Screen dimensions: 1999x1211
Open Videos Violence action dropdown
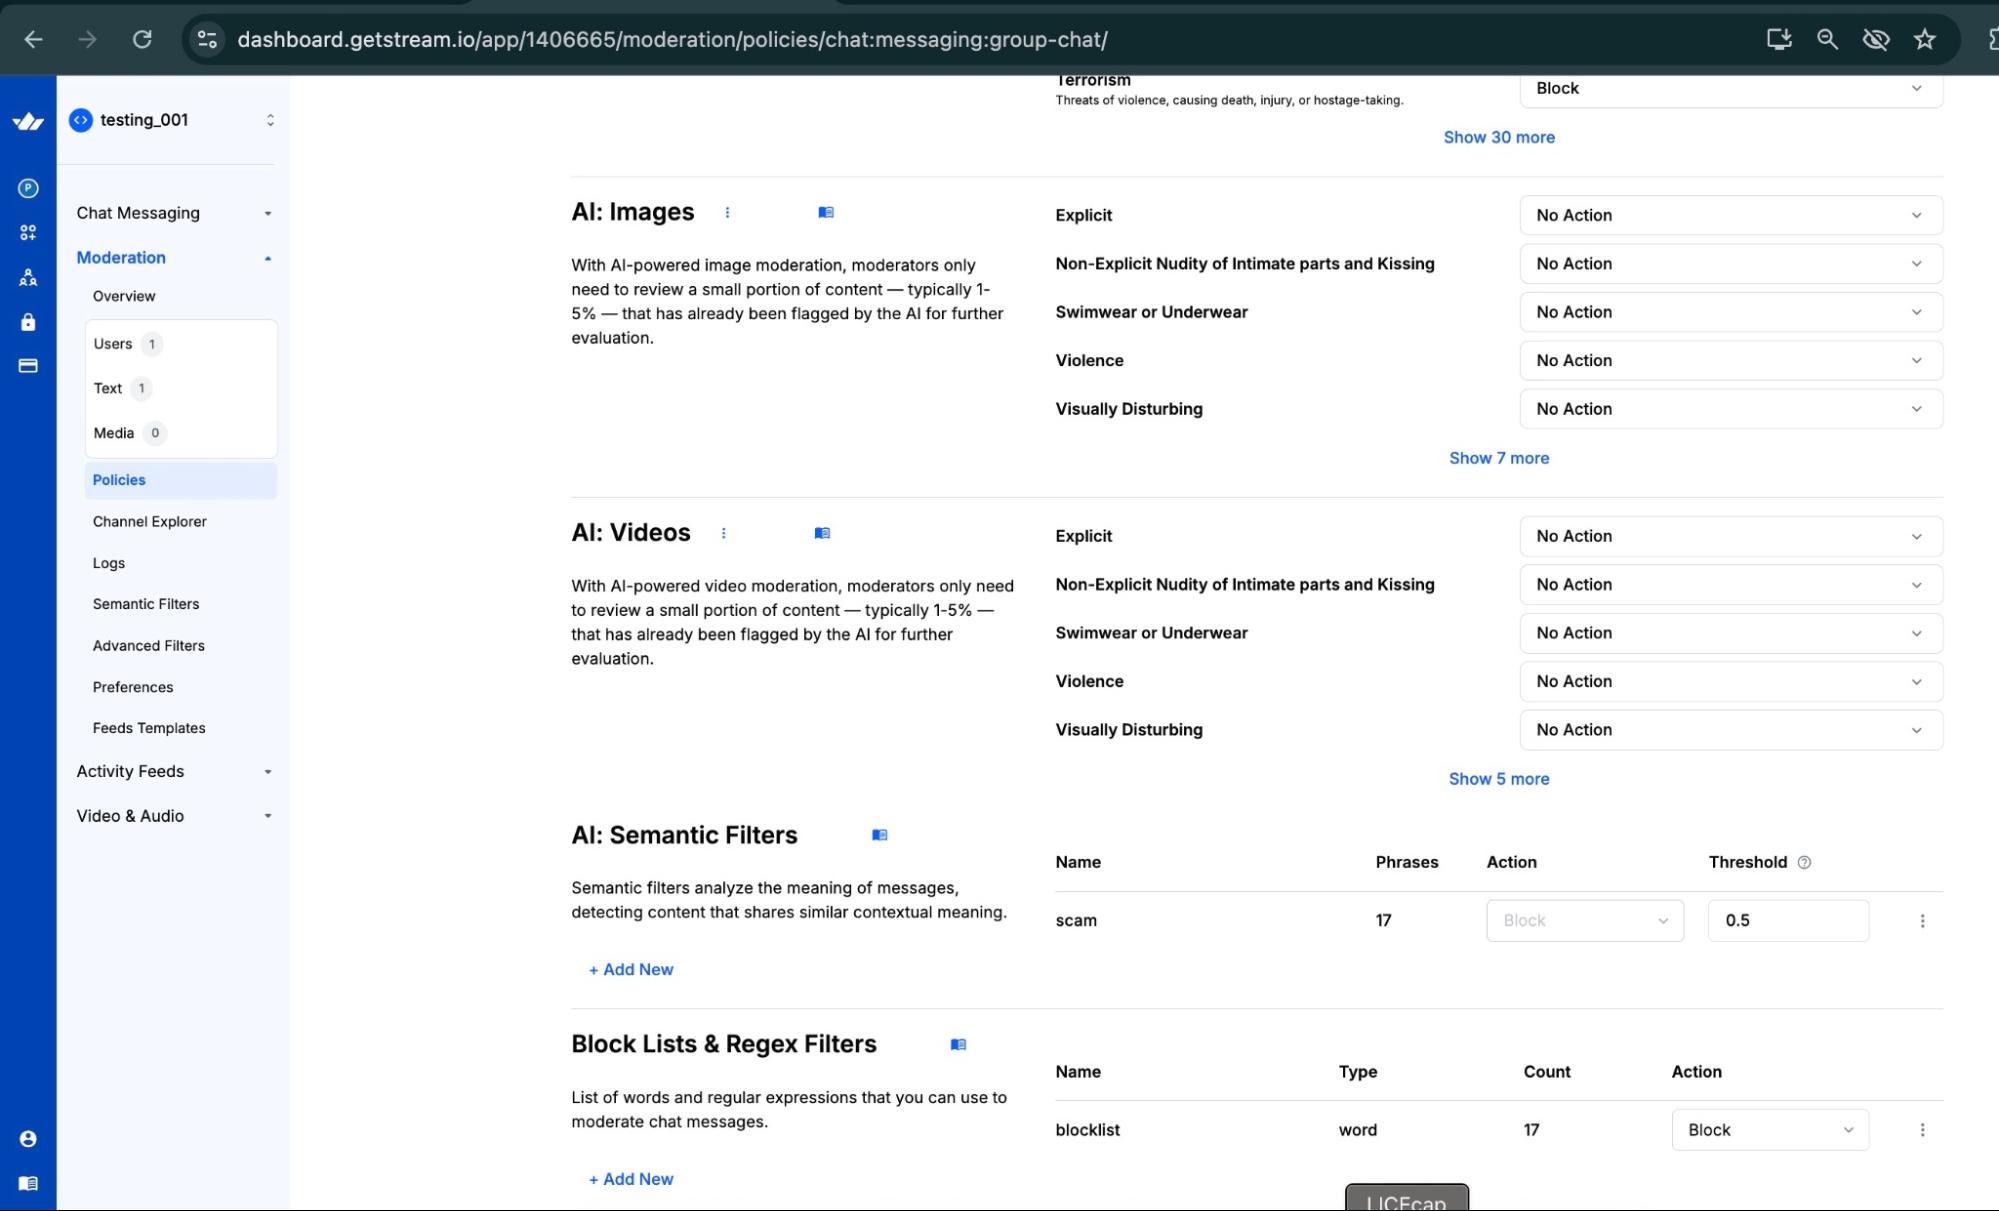[x=1730, y=681]
